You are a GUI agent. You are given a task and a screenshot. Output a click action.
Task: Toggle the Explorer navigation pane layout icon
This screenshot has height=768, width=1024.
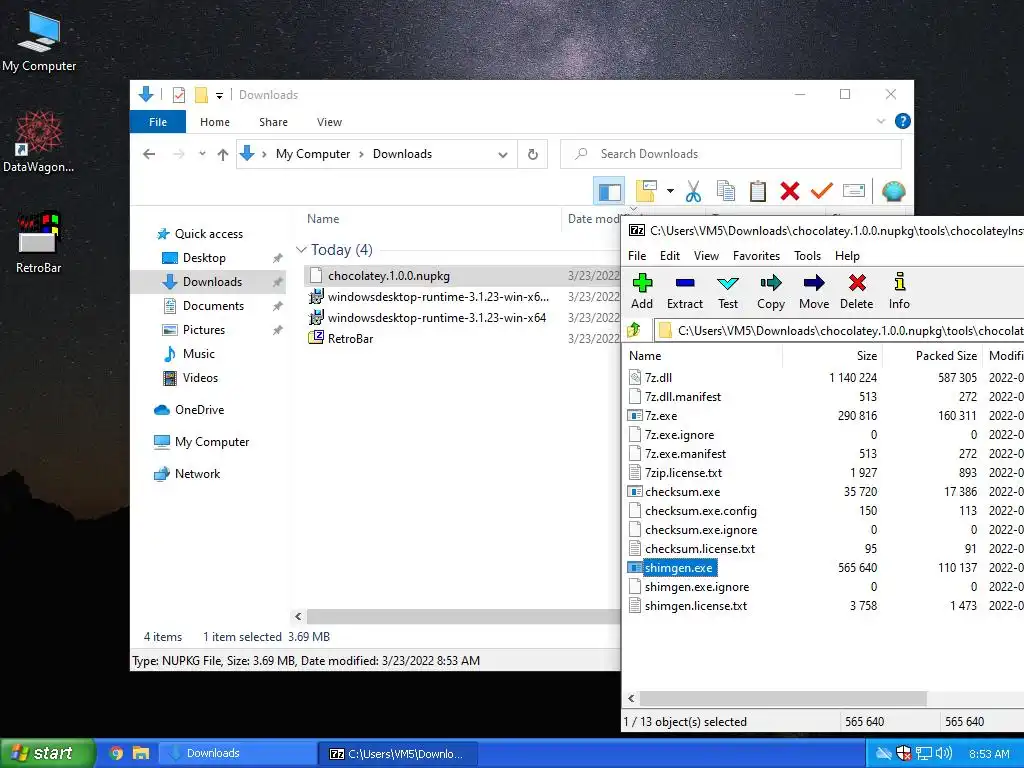pyautogui.click(x=609, y=191)
